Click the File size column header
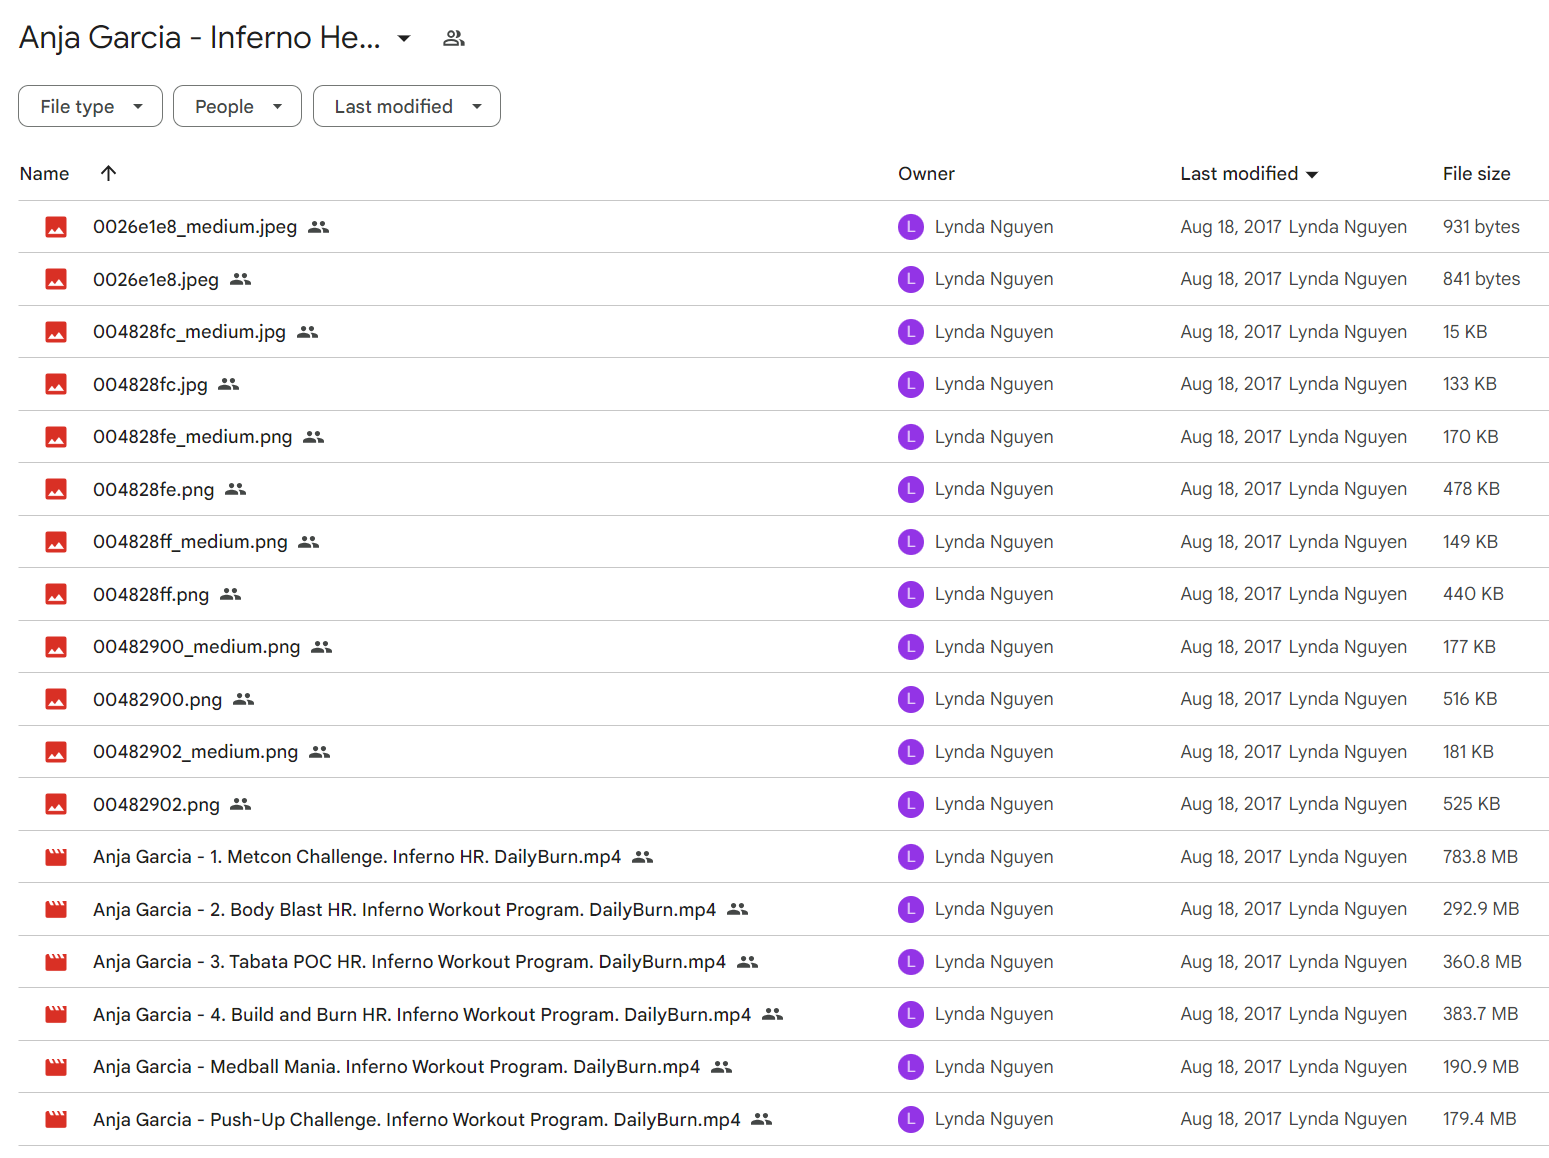This screenshot has width=1549, height=1158. click(1476, 174)
